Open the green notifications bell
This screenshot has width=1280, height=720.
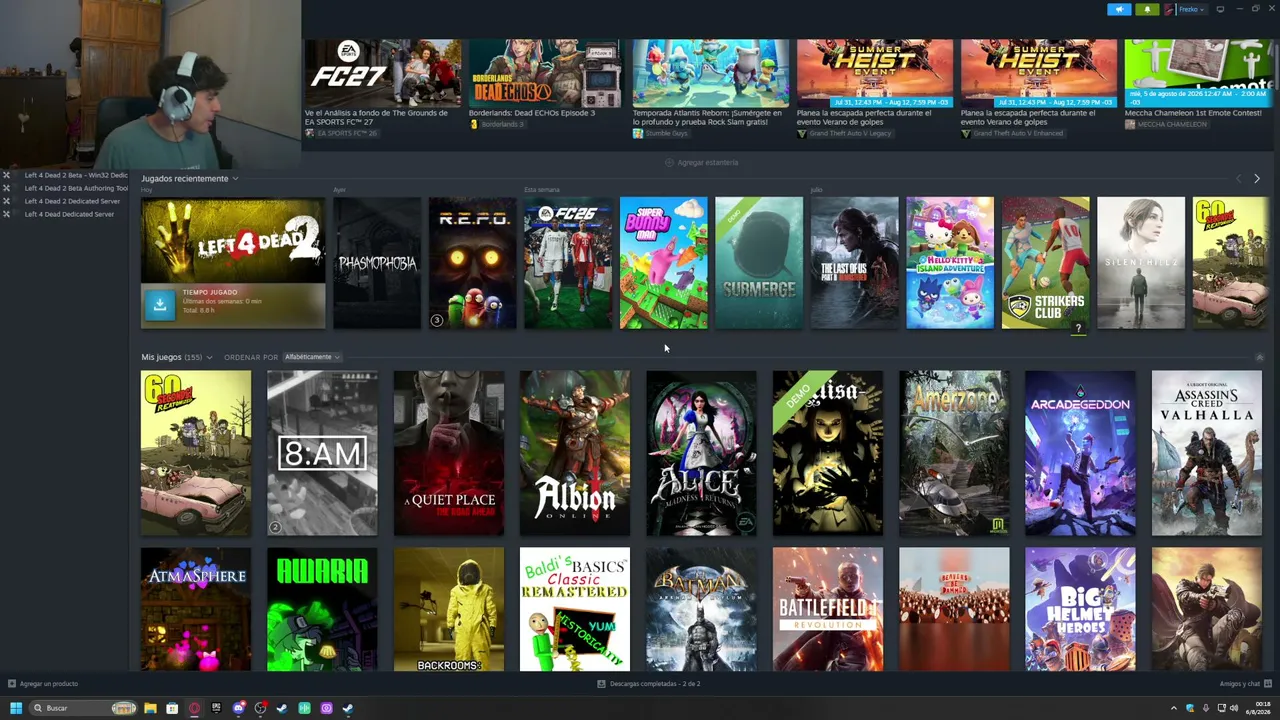pyautogui.click(x=1147, y=9)
